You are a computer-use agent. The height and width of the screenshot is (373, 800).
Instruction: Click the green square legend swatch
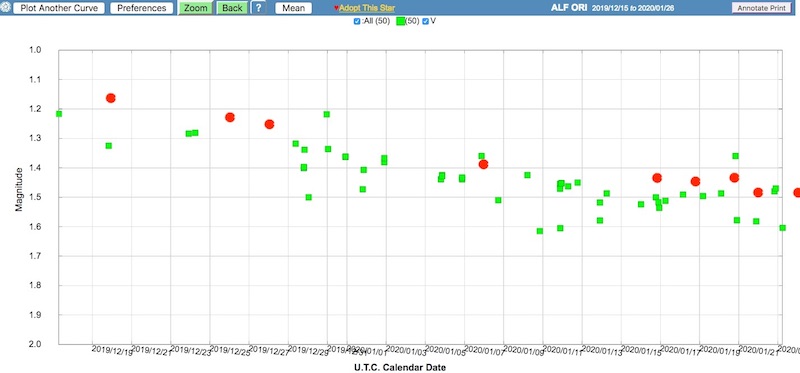pos(401,21)
